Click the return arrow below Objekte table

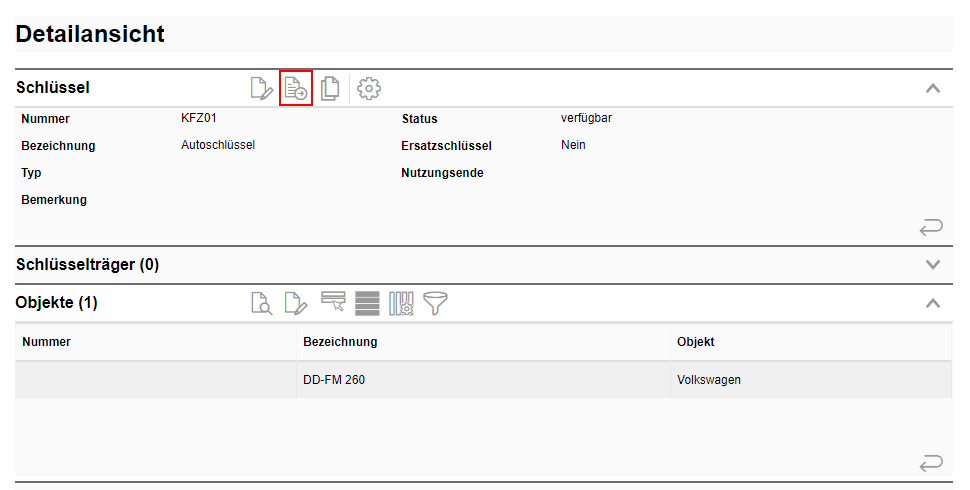click(x=930, y=462)
